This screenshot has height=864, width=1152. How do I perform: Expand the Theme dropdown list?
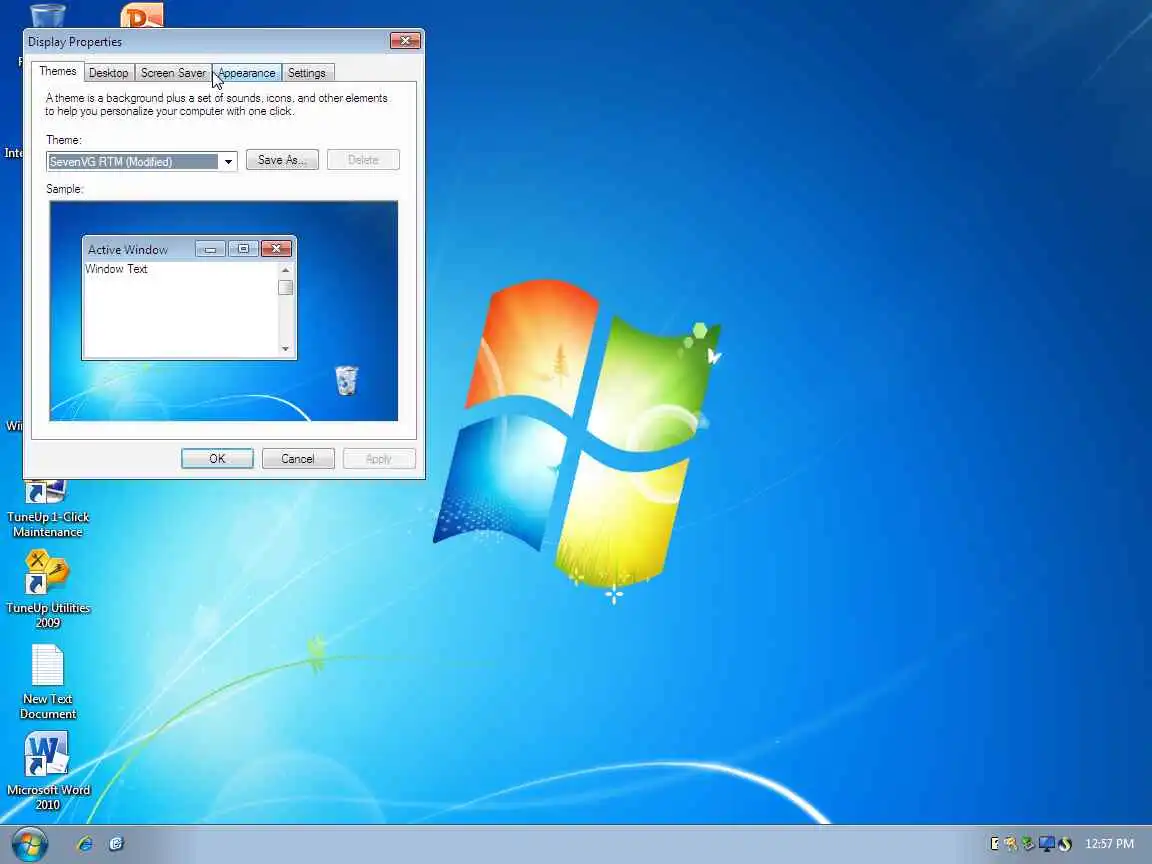point(228,162)
